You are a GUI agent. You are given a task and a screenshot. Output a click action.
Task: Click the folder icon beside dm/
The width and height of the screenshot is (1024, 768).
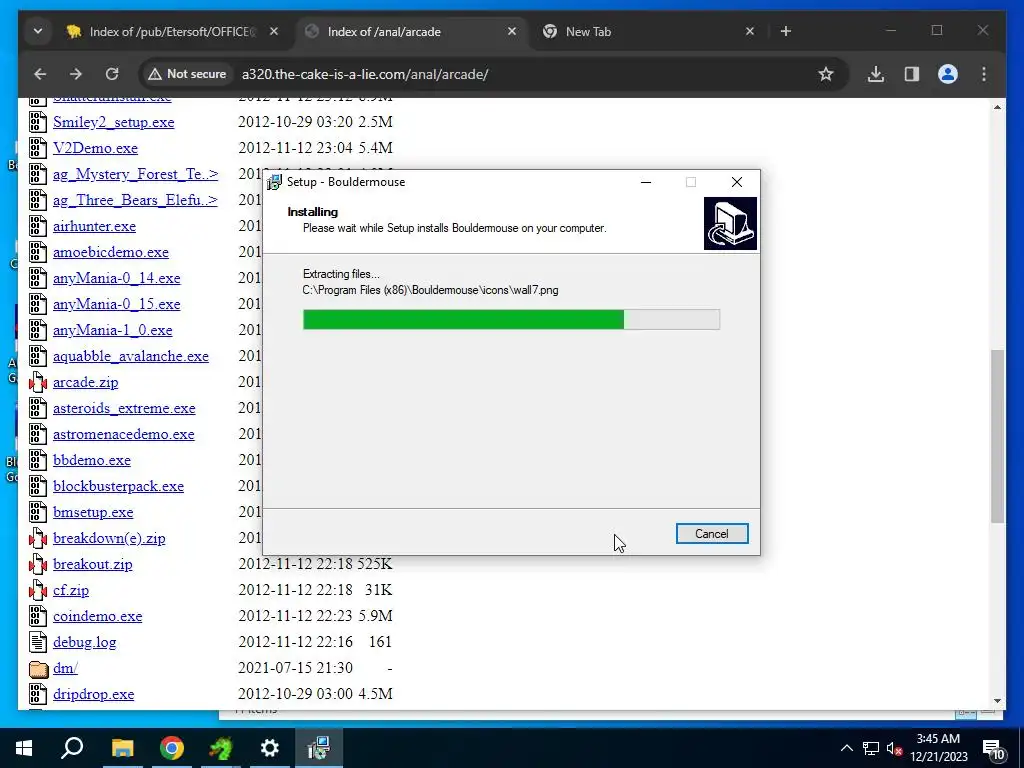39,669
